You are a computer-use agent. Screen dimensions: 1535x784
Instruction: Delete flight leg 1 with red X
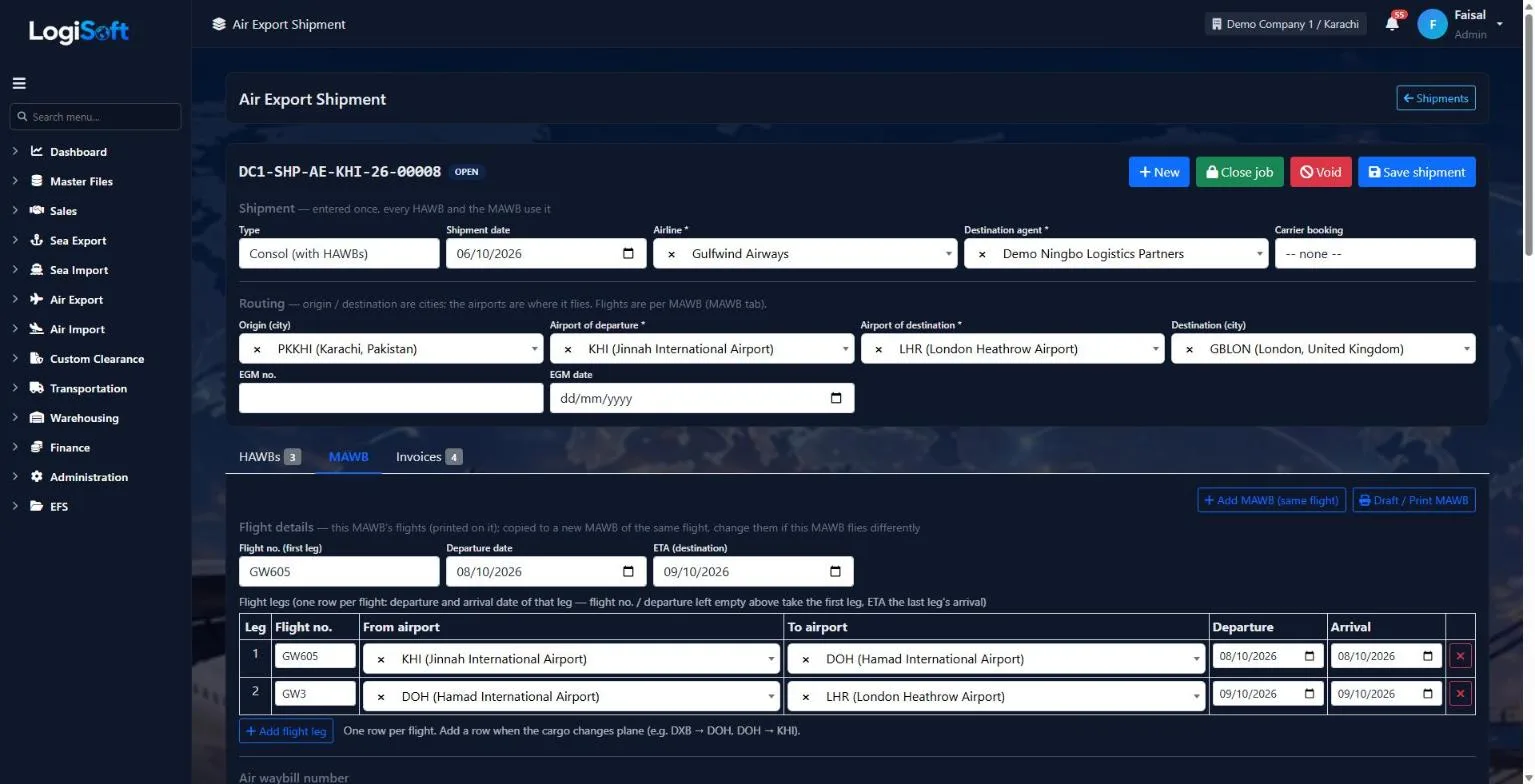pos(1460,657)
